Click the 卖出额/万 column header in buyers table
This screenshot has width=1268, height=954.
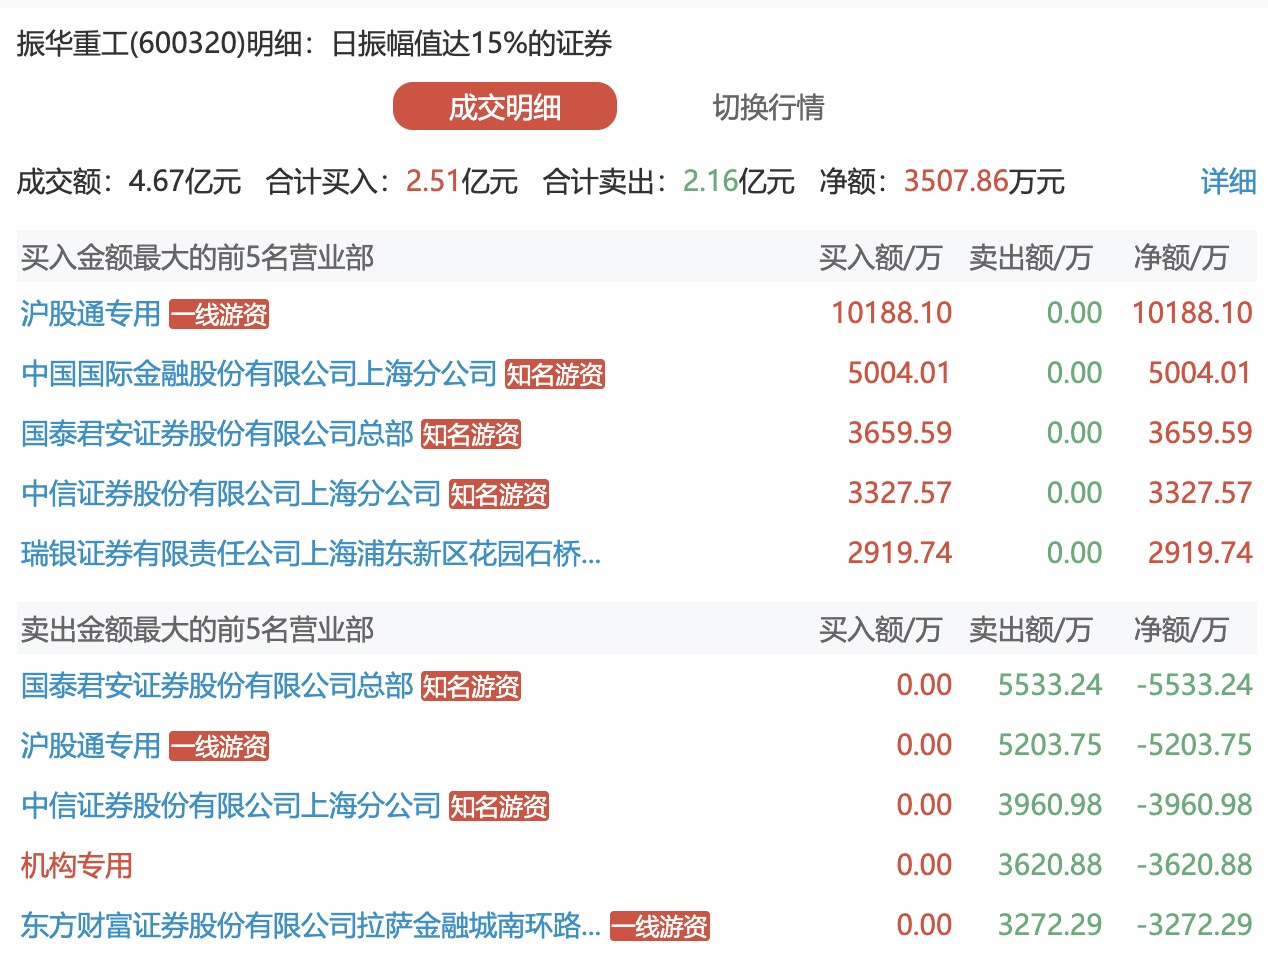tap(1030, 258)
